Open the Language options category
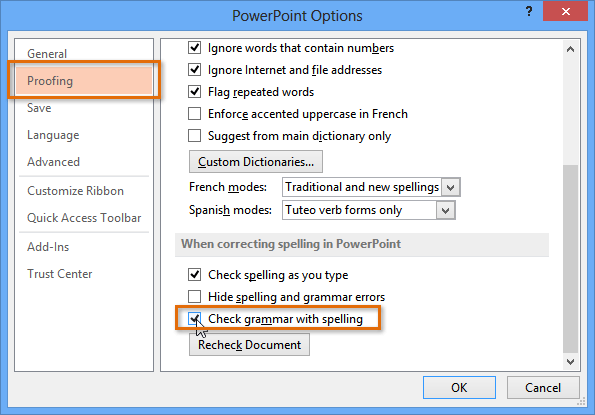Screen dimensions: 595x415 coord(84,135)
